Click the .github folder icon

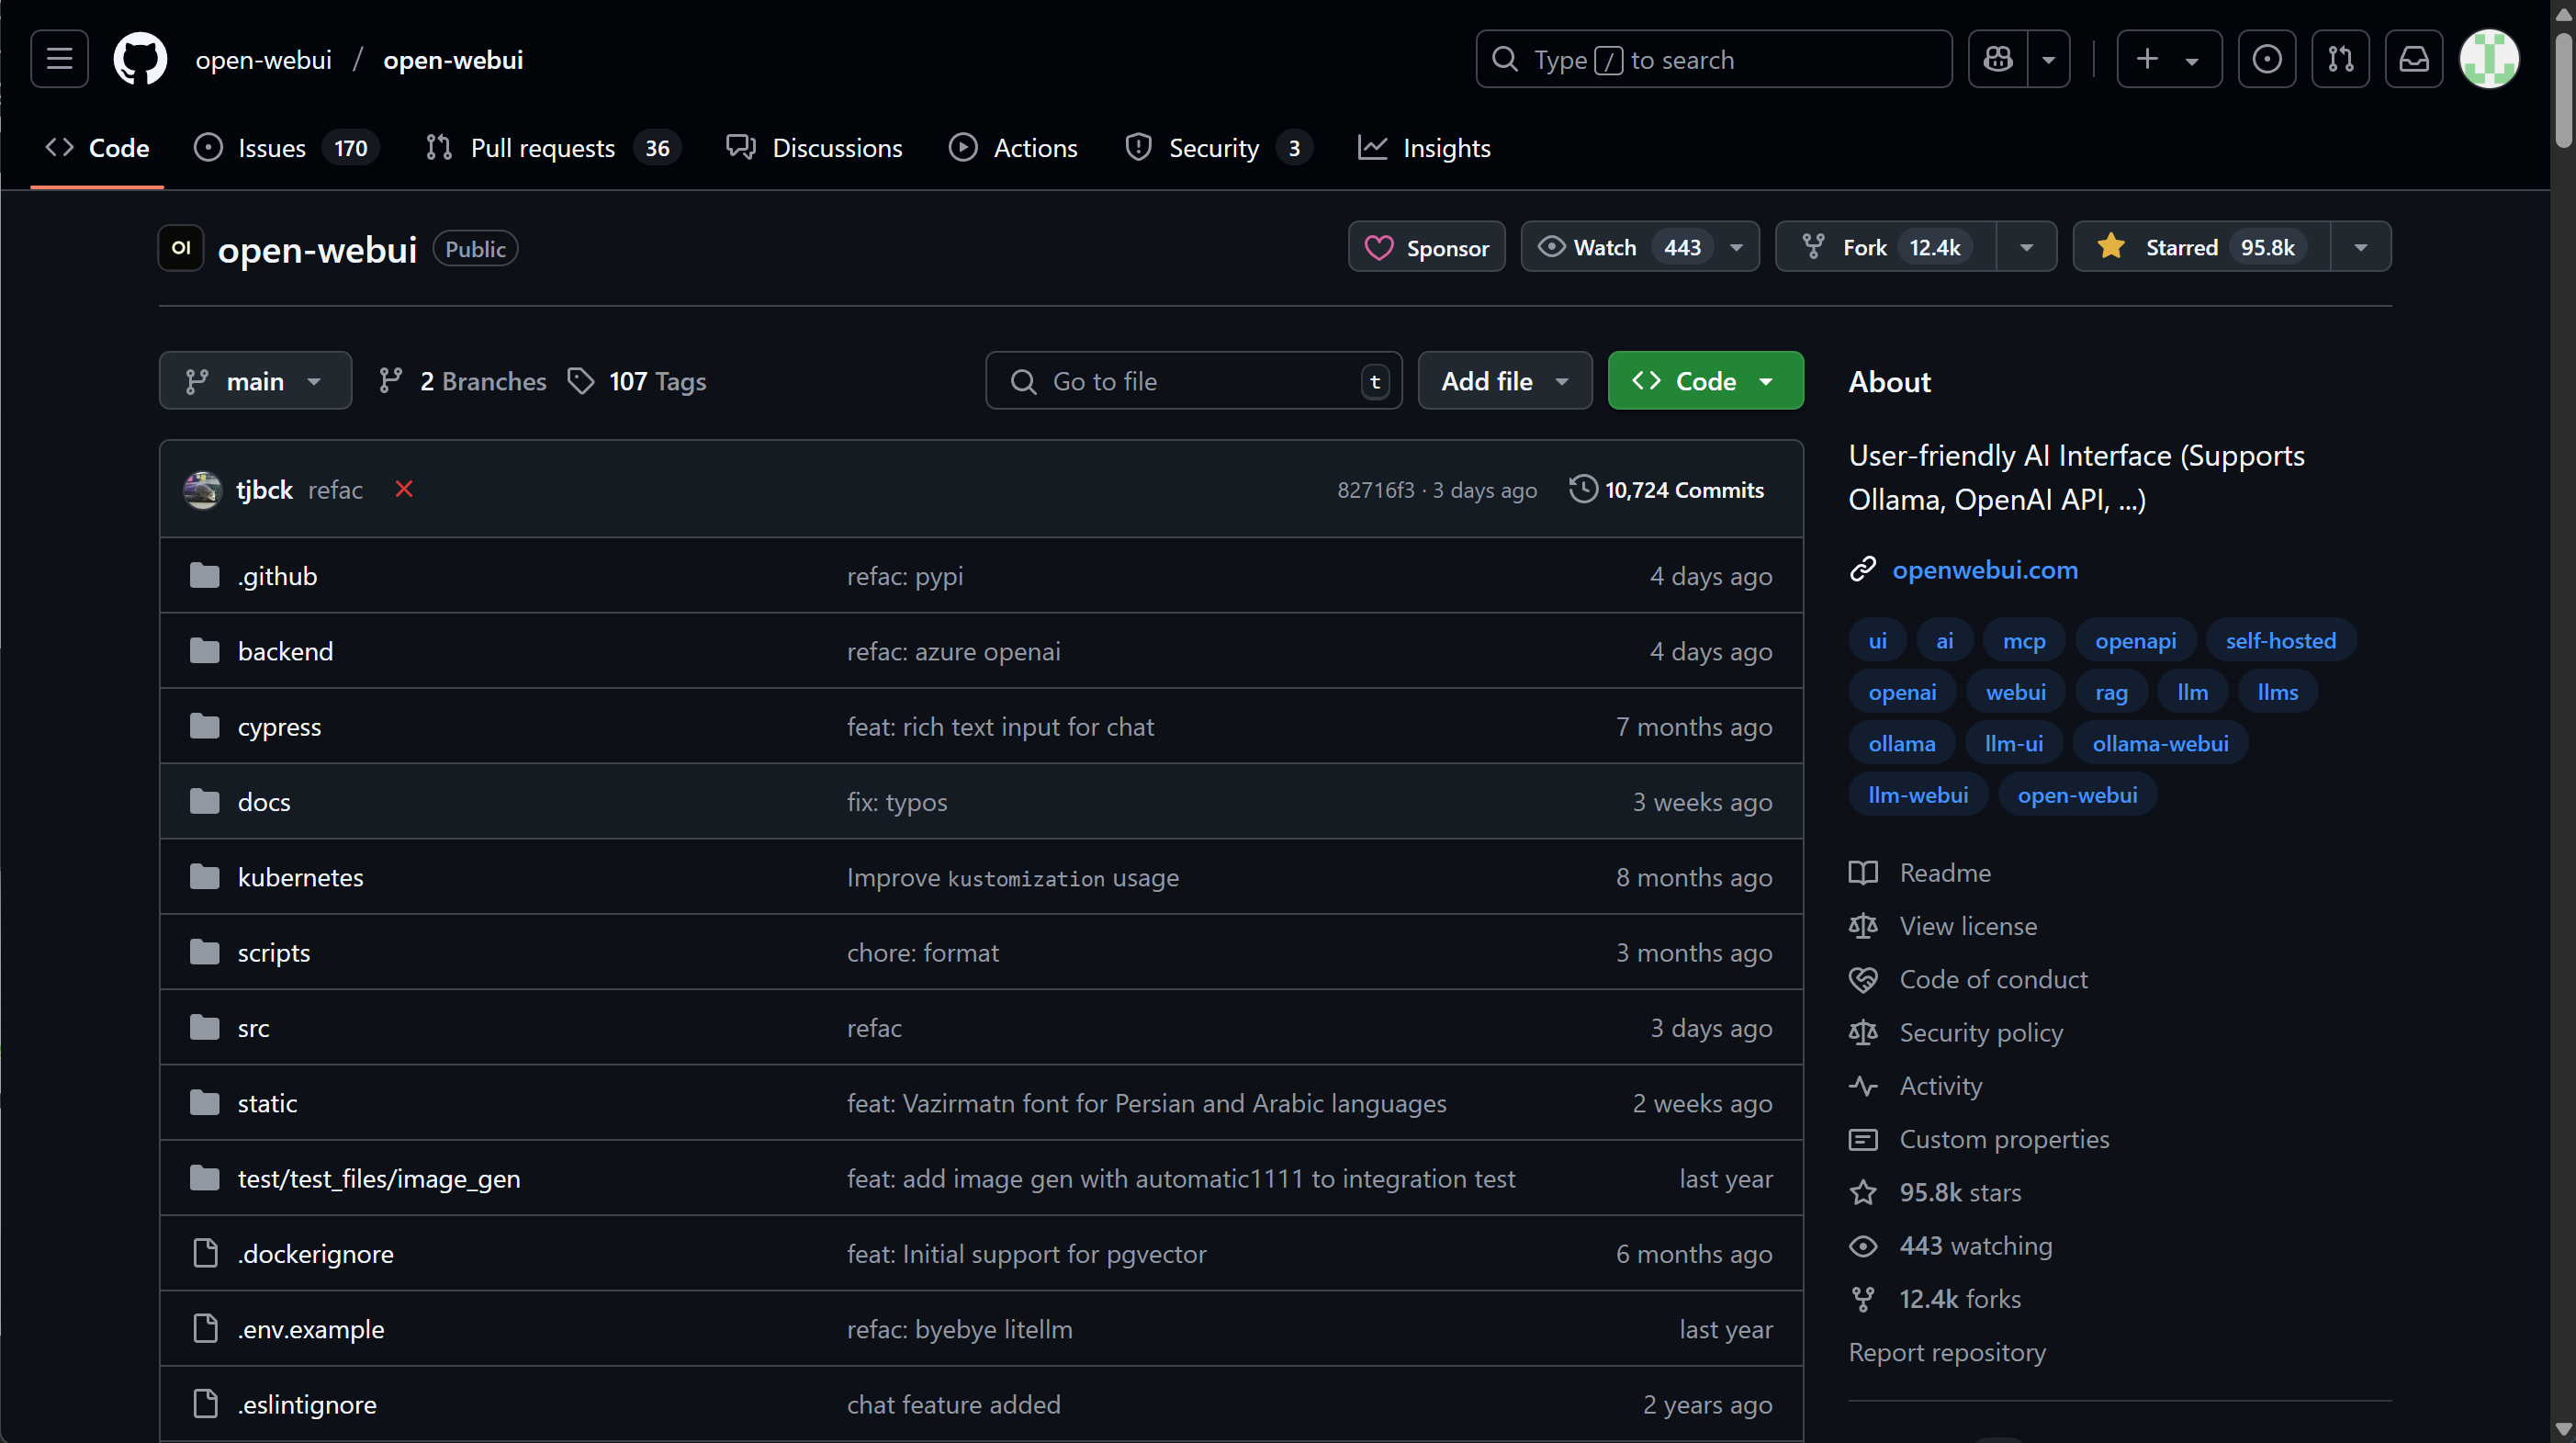click(204, 576)
